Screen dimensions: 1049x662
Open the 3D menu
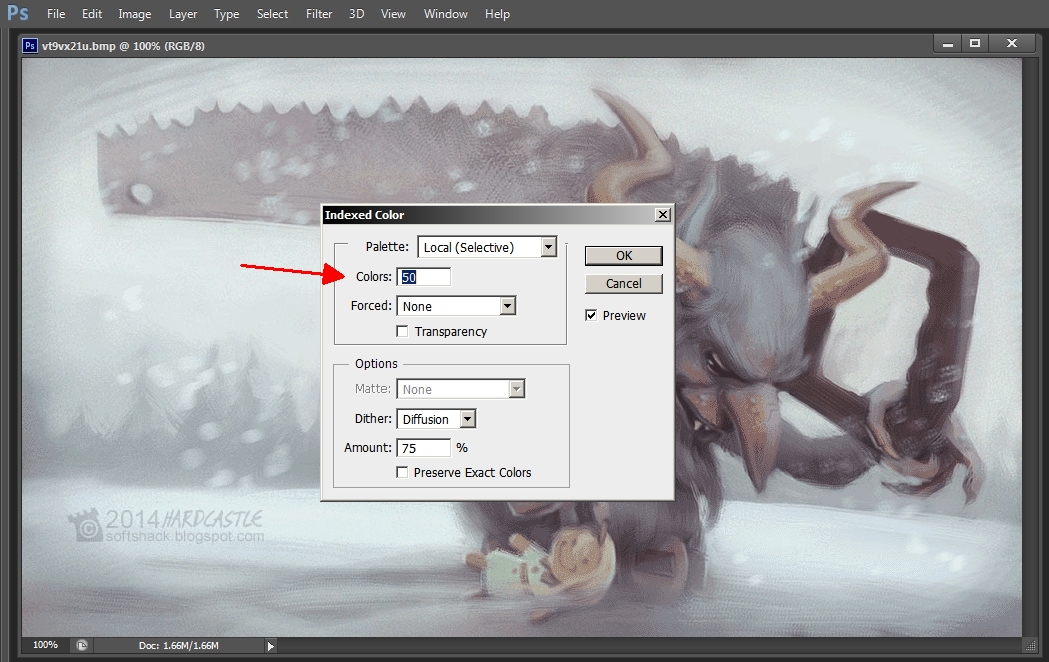[356, 13]
